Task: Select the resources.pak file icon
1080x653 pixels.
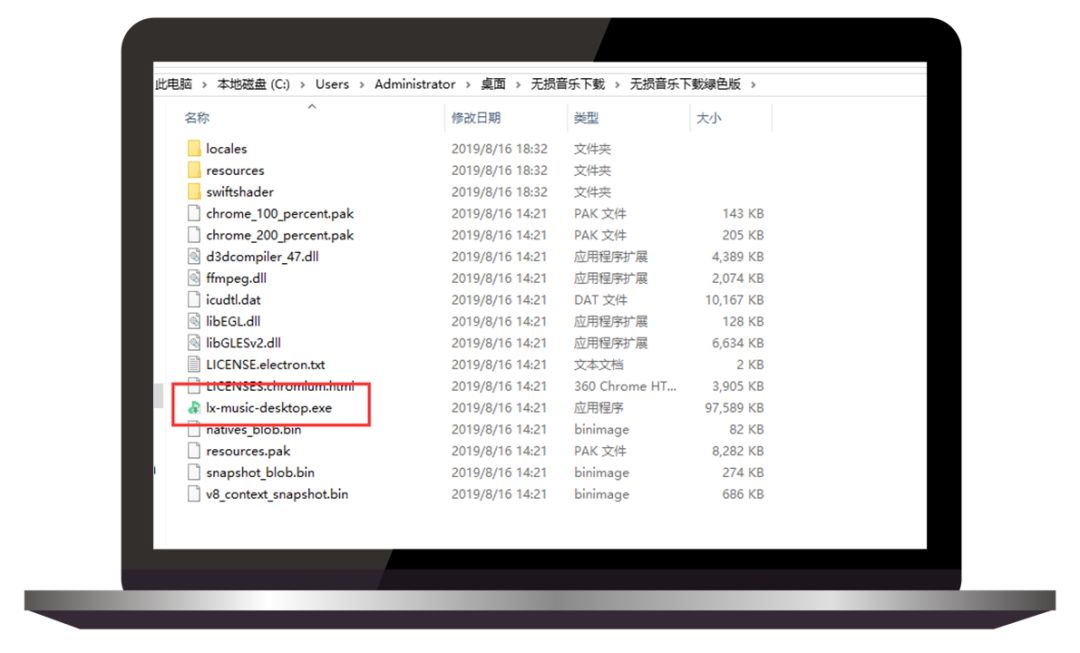Action: 193,451
